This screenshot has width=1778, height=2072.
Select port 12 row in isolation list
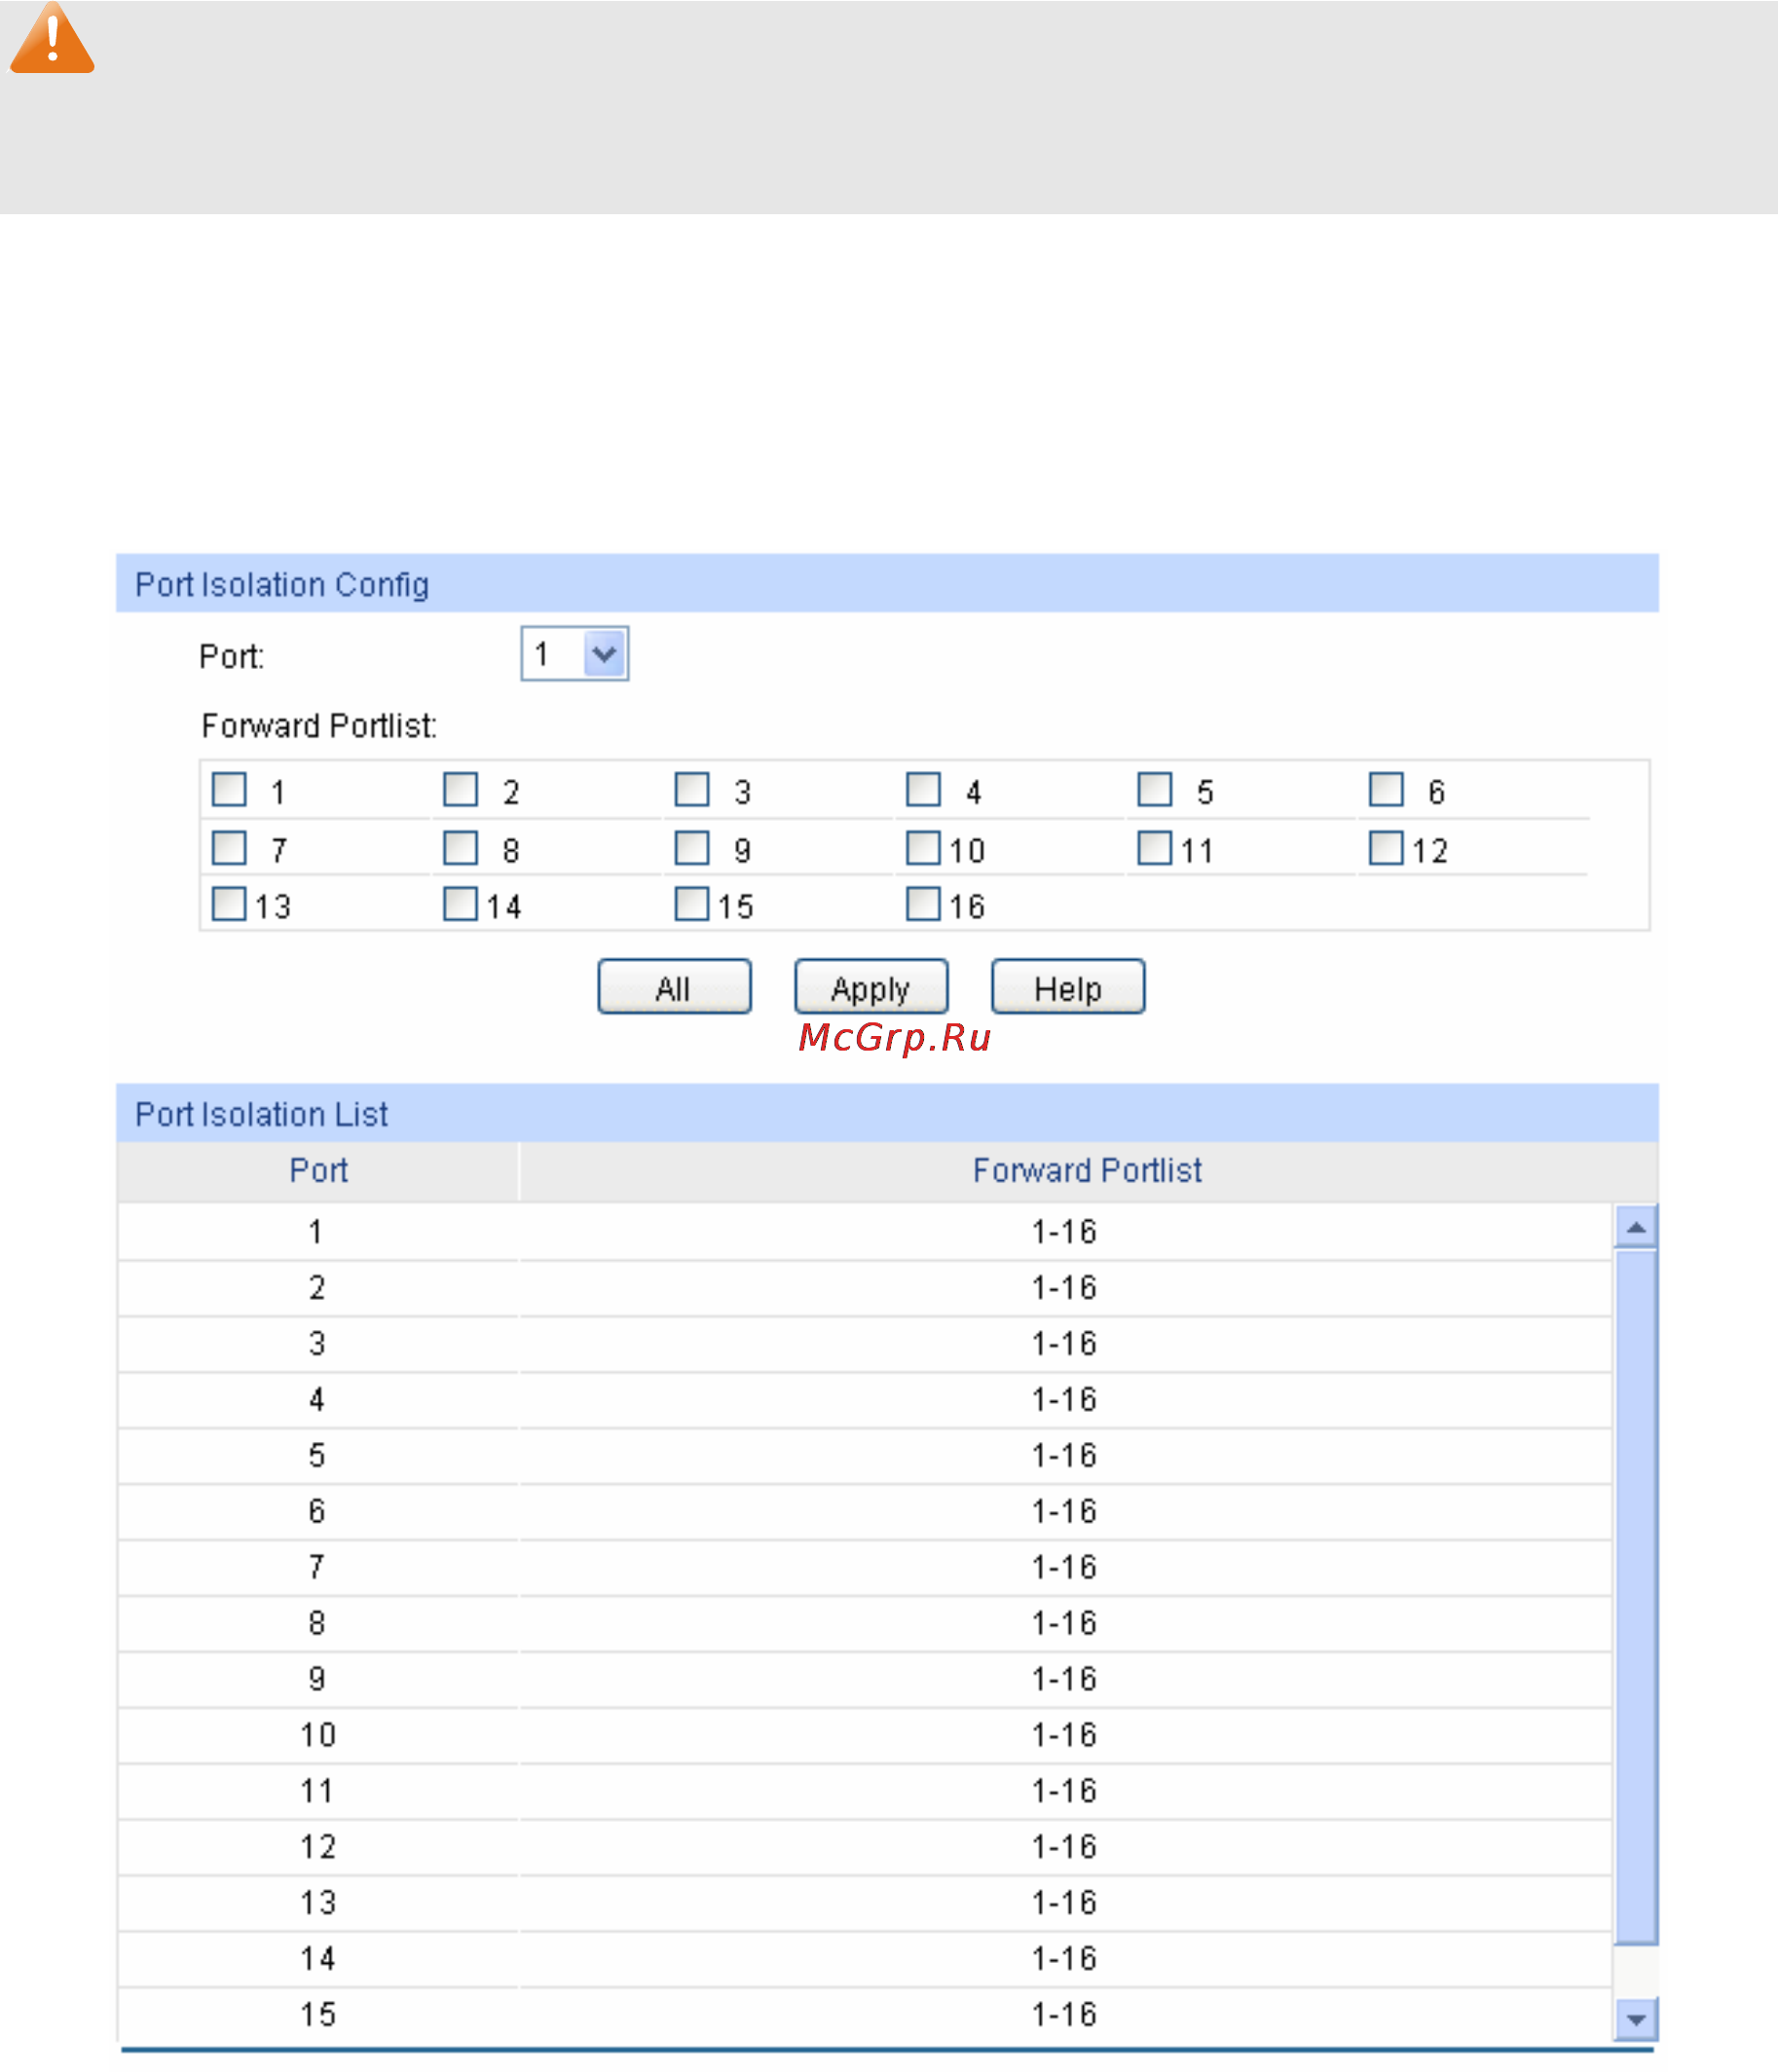(865, 1848)
